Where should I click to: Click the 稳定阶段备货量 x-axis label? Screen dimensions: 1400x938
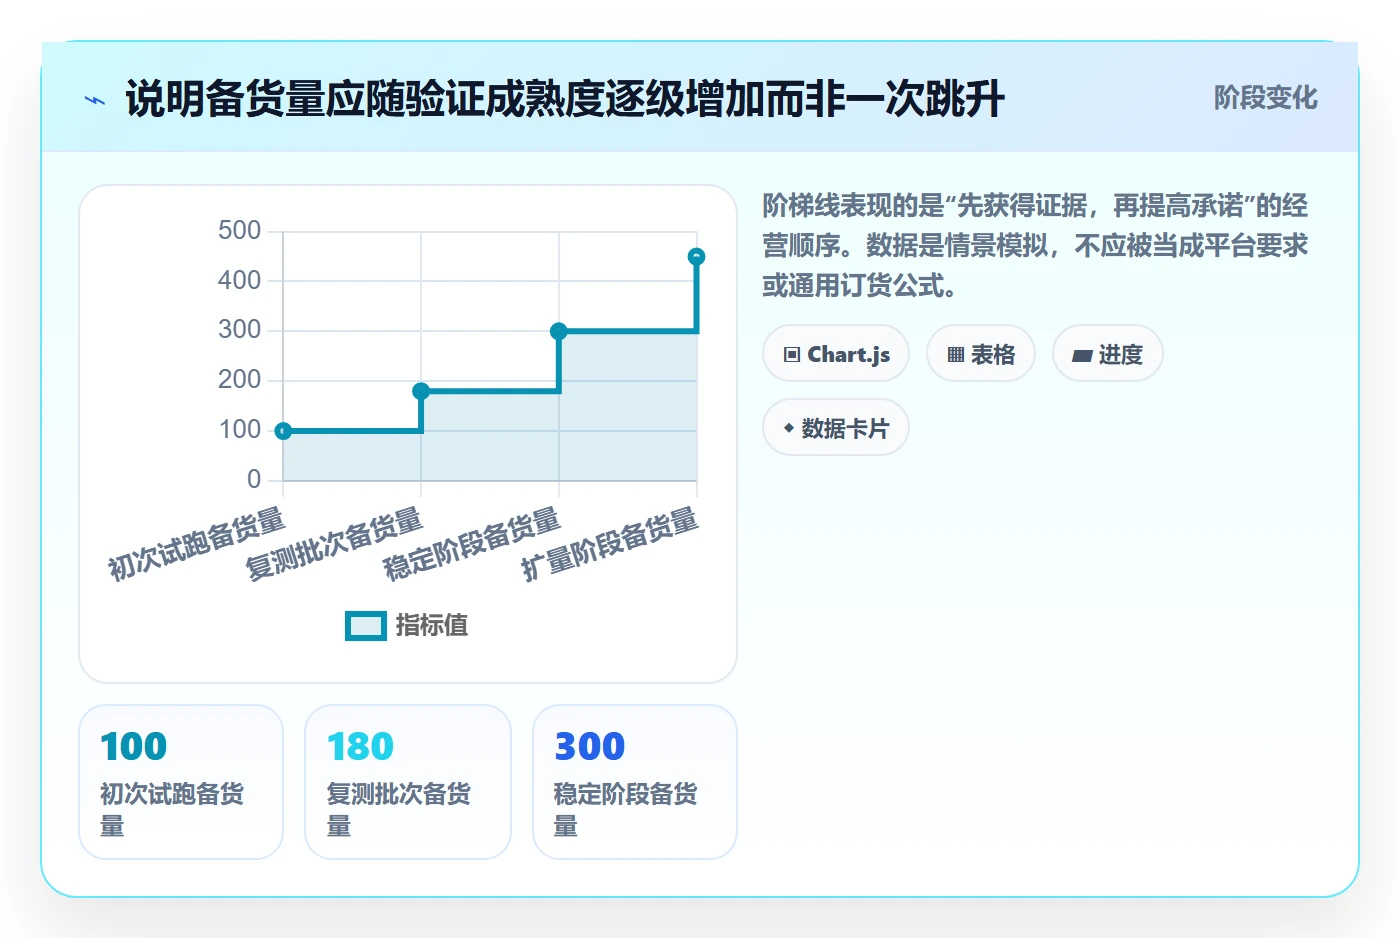pyautogui.click(x=473, y=544)
